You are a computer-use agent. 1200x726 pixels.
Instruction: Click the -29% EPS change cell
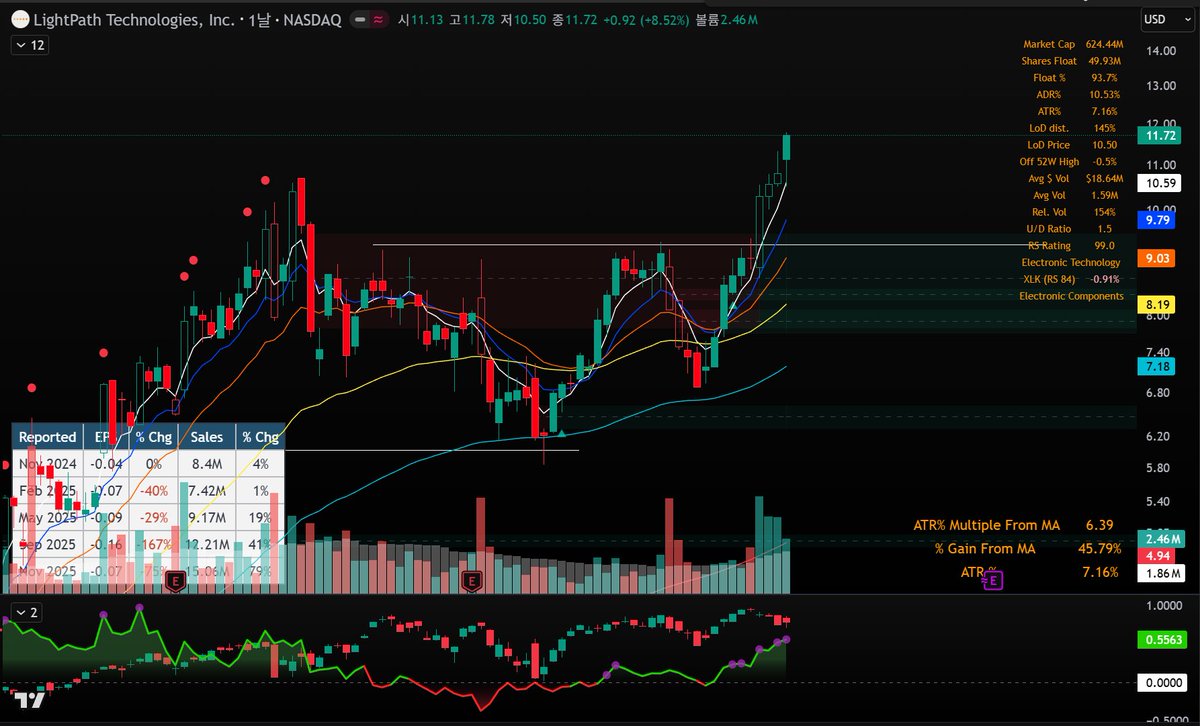click(x=153, y=518)
